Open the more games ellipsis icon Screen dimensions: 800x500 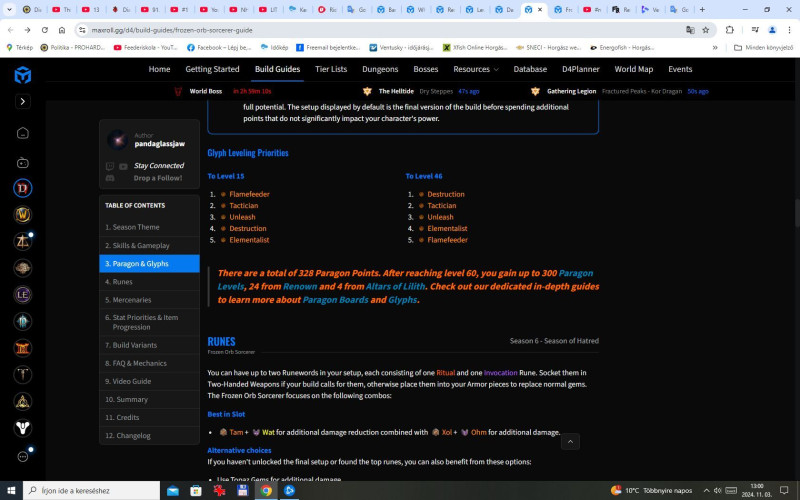click(x=22, y=457)
